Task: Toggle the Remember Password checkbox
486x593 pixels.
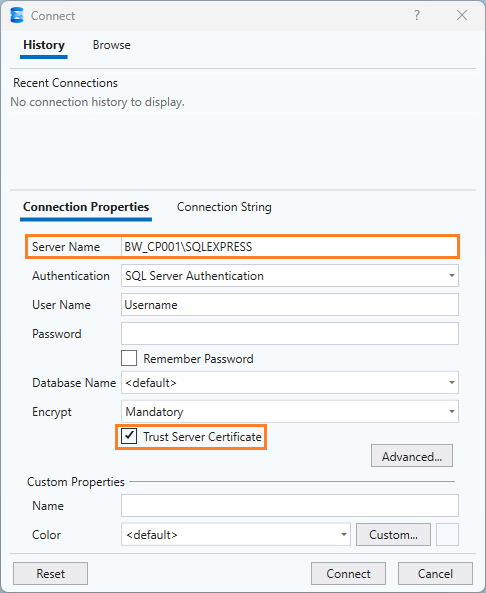Action: pos(129,358)
